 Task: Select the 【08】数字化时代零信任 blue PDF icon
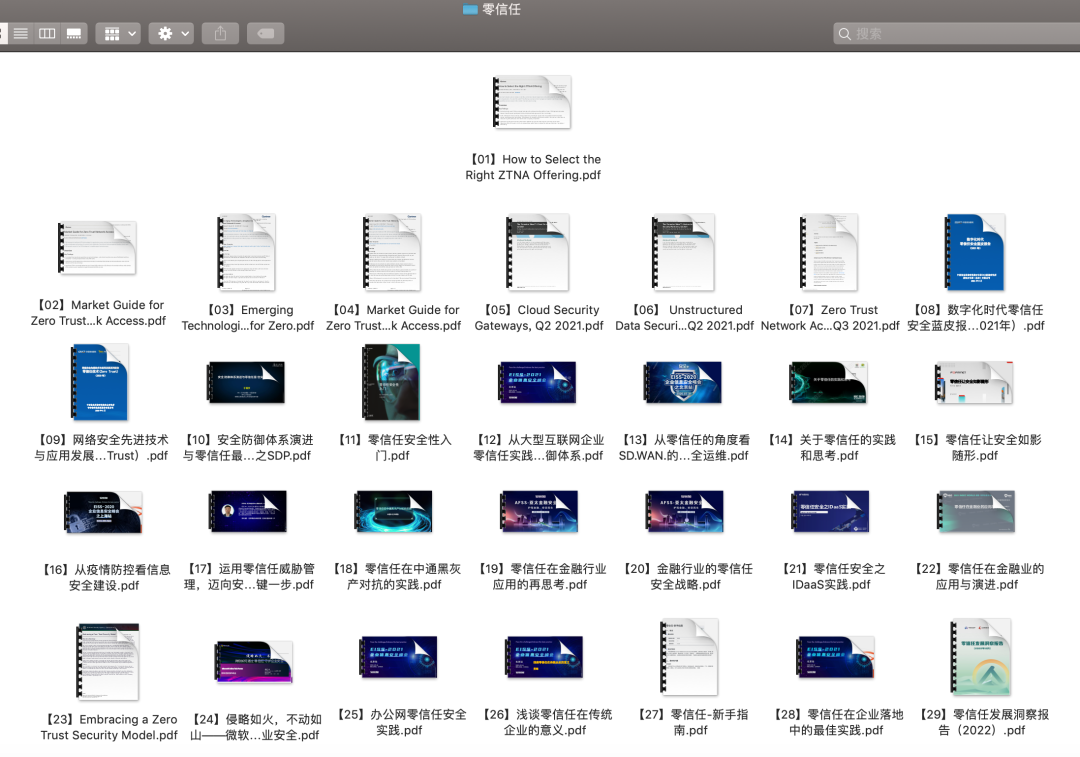975,252
